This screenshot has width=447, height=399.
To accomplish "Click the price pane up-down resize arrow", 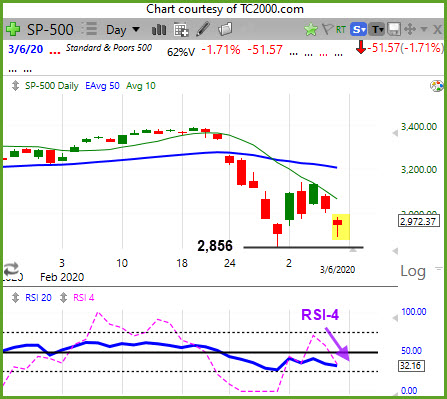I will click(15, 86).
